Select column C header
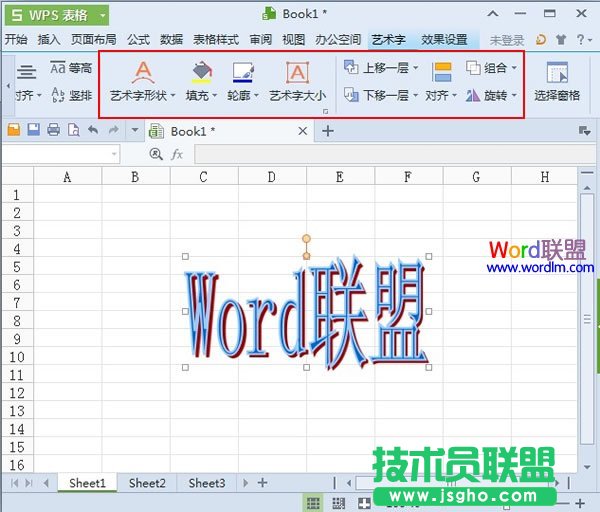Image resolution: width=600 pixels, height=512 pixels. (x=204, y=177)
